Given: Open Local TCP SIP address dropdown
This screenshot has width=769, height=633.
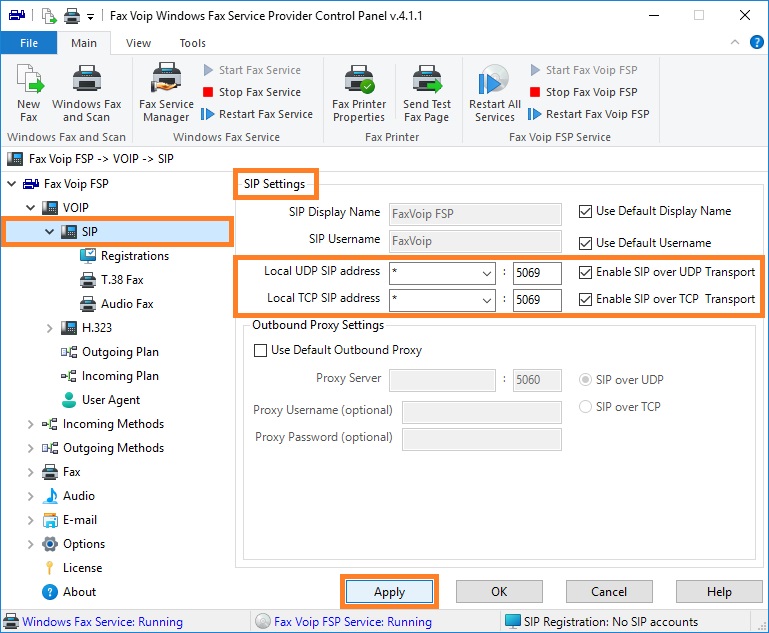Looking at the screenshot, I should coord(487,300).
